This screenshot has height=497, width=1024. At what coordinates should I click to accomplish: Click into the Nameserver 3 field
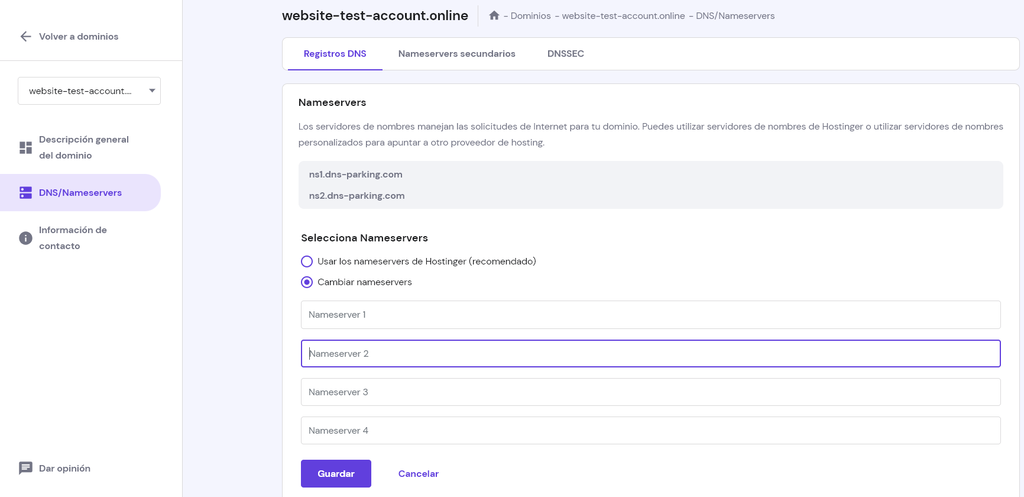pos(650,392)
